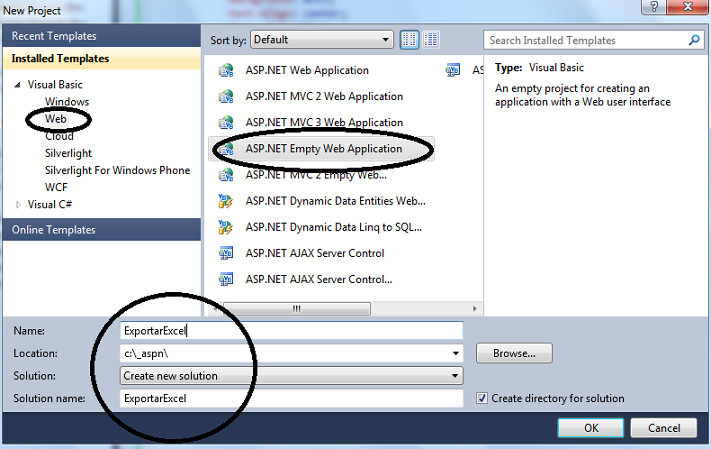Click the search magnifier icon
This screenshot has width=711, height=449.
tap(694, 40)
